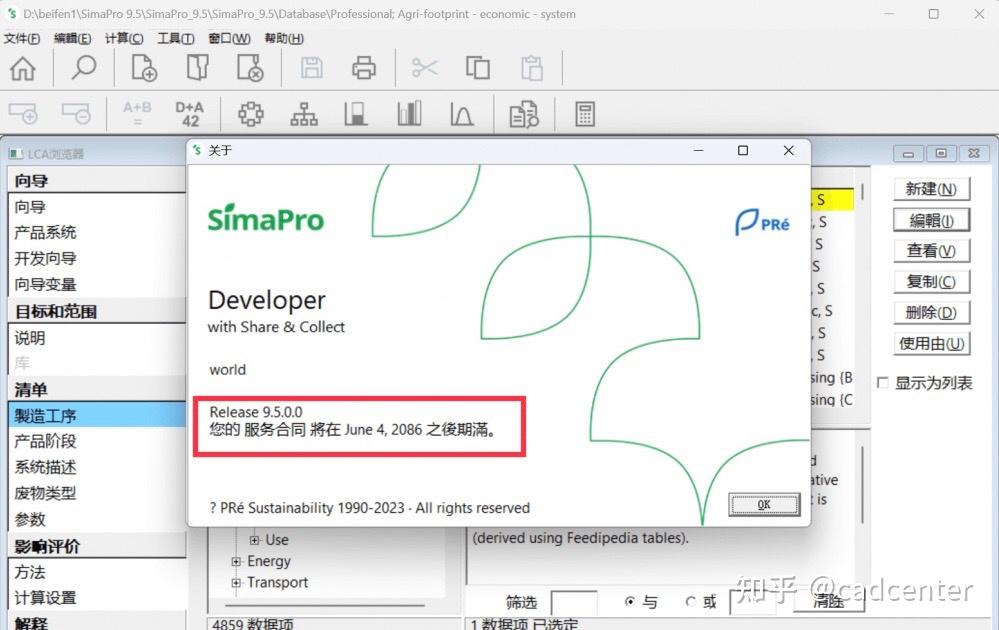999x630 pixels.
Task: Select the 与 radio button
Action: coord(631,602)
